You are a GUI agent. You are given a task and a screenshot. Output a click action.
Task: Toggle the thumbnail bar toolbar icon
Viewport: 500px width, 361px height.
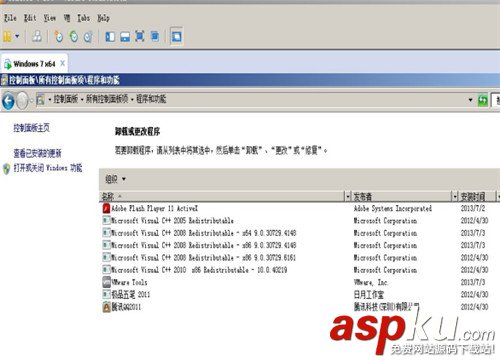point(125,37)
